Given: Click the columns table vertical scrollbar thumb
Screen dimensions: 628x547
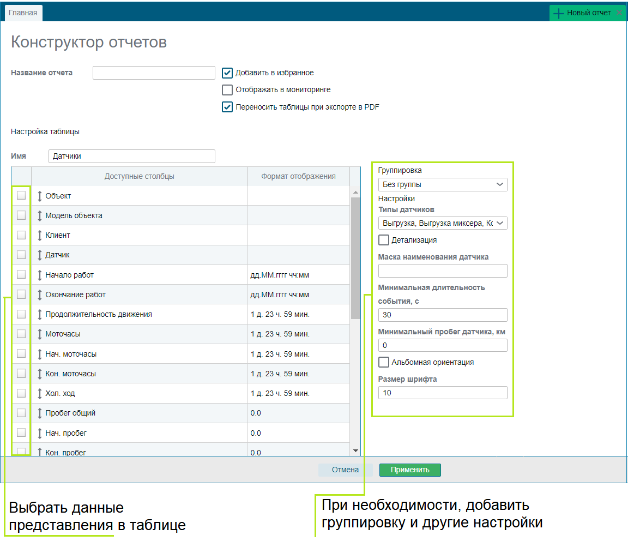Looking at the screenshot, I should point(355,258).
